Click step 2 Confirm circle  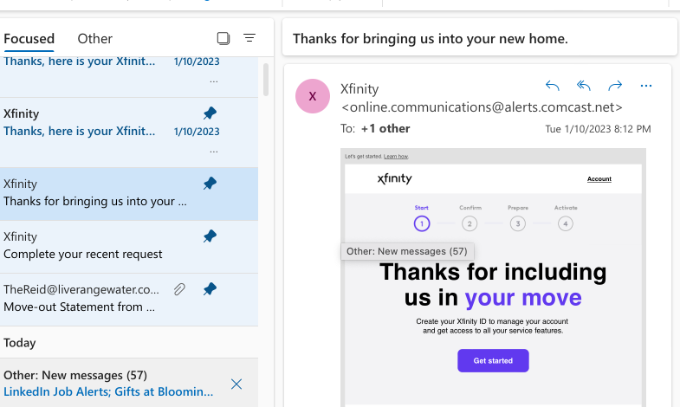tap(470, 224)
